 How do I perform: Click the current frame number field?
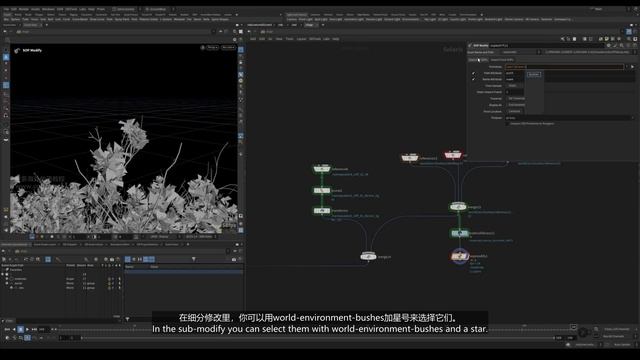tap(43, 329)
